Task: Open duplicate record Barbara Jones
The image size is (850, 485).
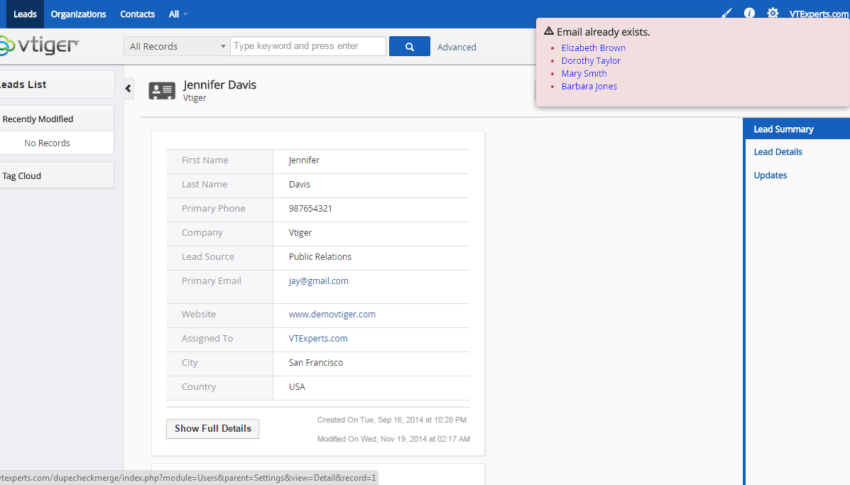Action: [589, 86]
